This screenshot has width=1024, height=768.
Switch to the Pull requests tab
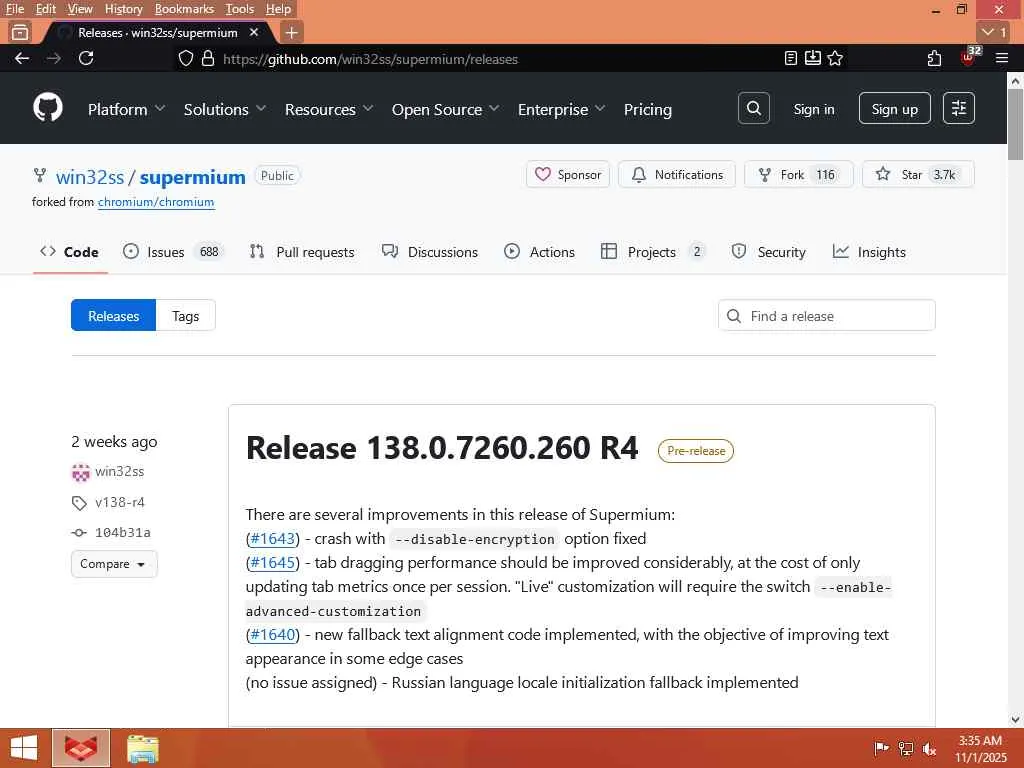click(302, 252)
